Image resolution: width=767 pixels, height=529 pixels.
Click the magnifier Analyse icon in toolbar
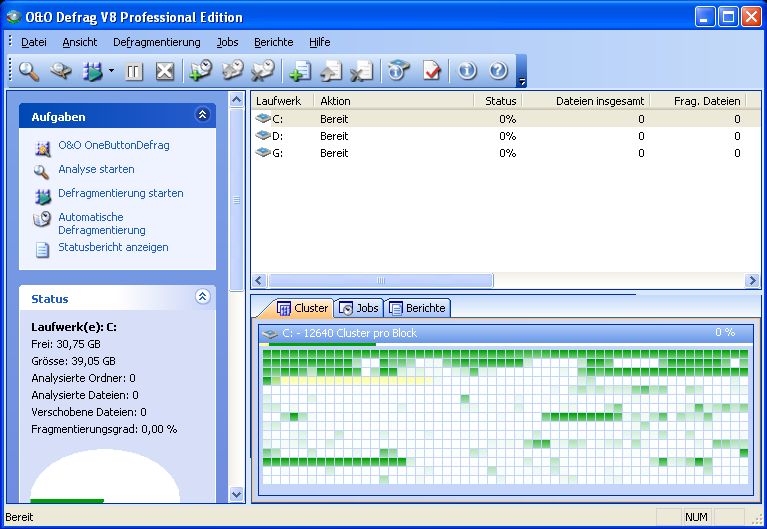(x=29, y=71)
